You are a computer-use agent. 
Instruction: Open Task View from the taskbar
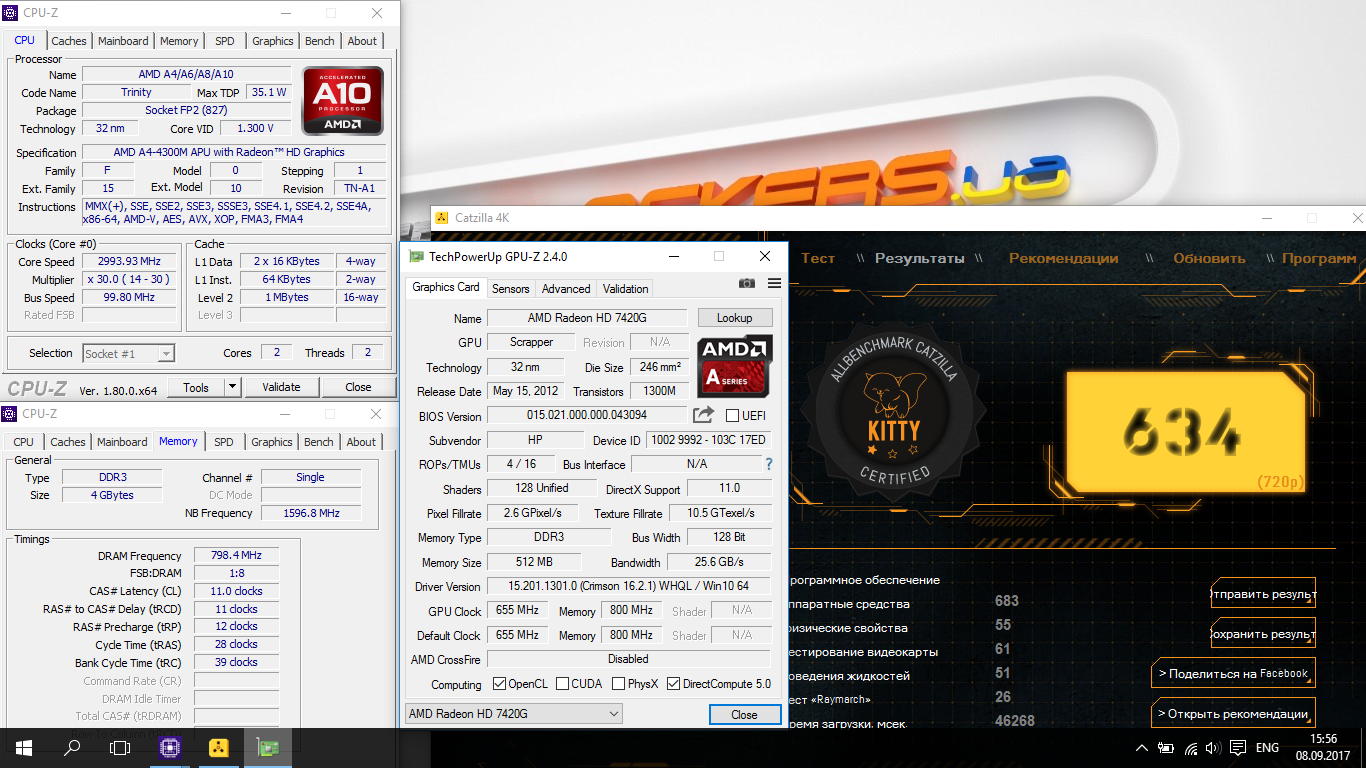point(120,747)
